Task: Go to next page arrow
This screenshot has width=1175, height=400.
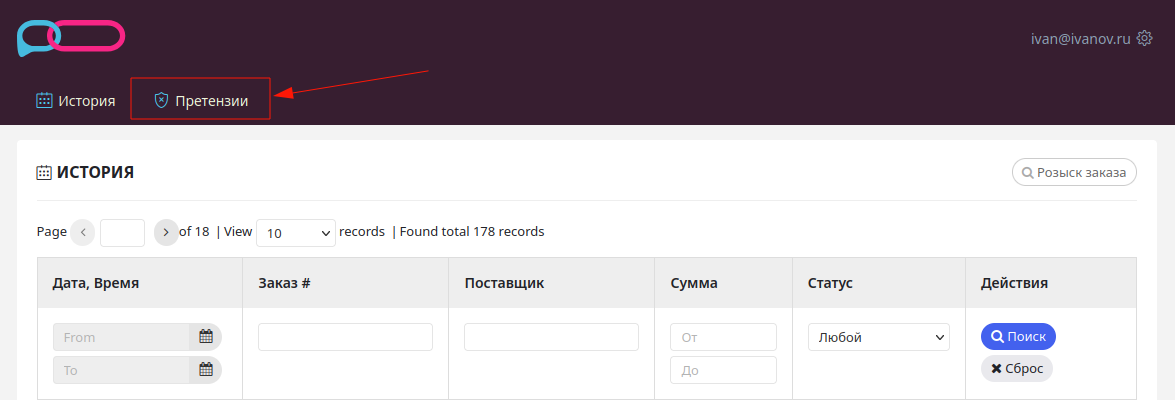Action: coord(166,232)
